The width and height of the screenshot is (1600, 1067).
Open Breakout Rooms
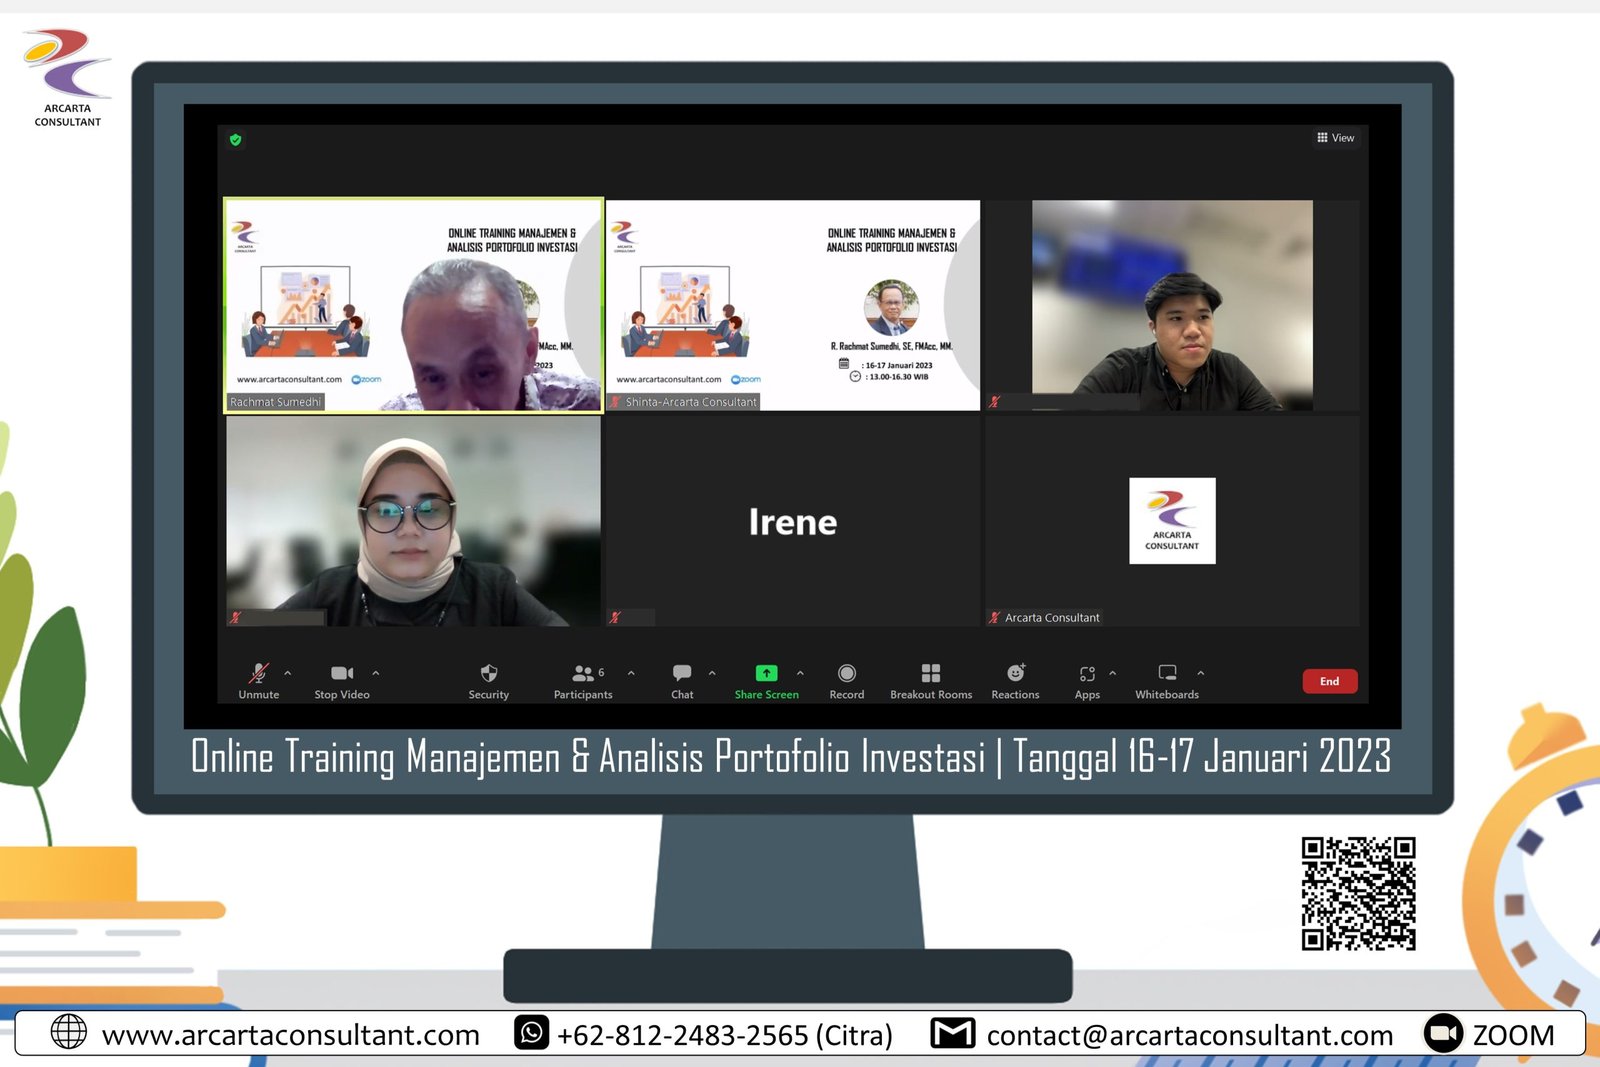(930, 674)
